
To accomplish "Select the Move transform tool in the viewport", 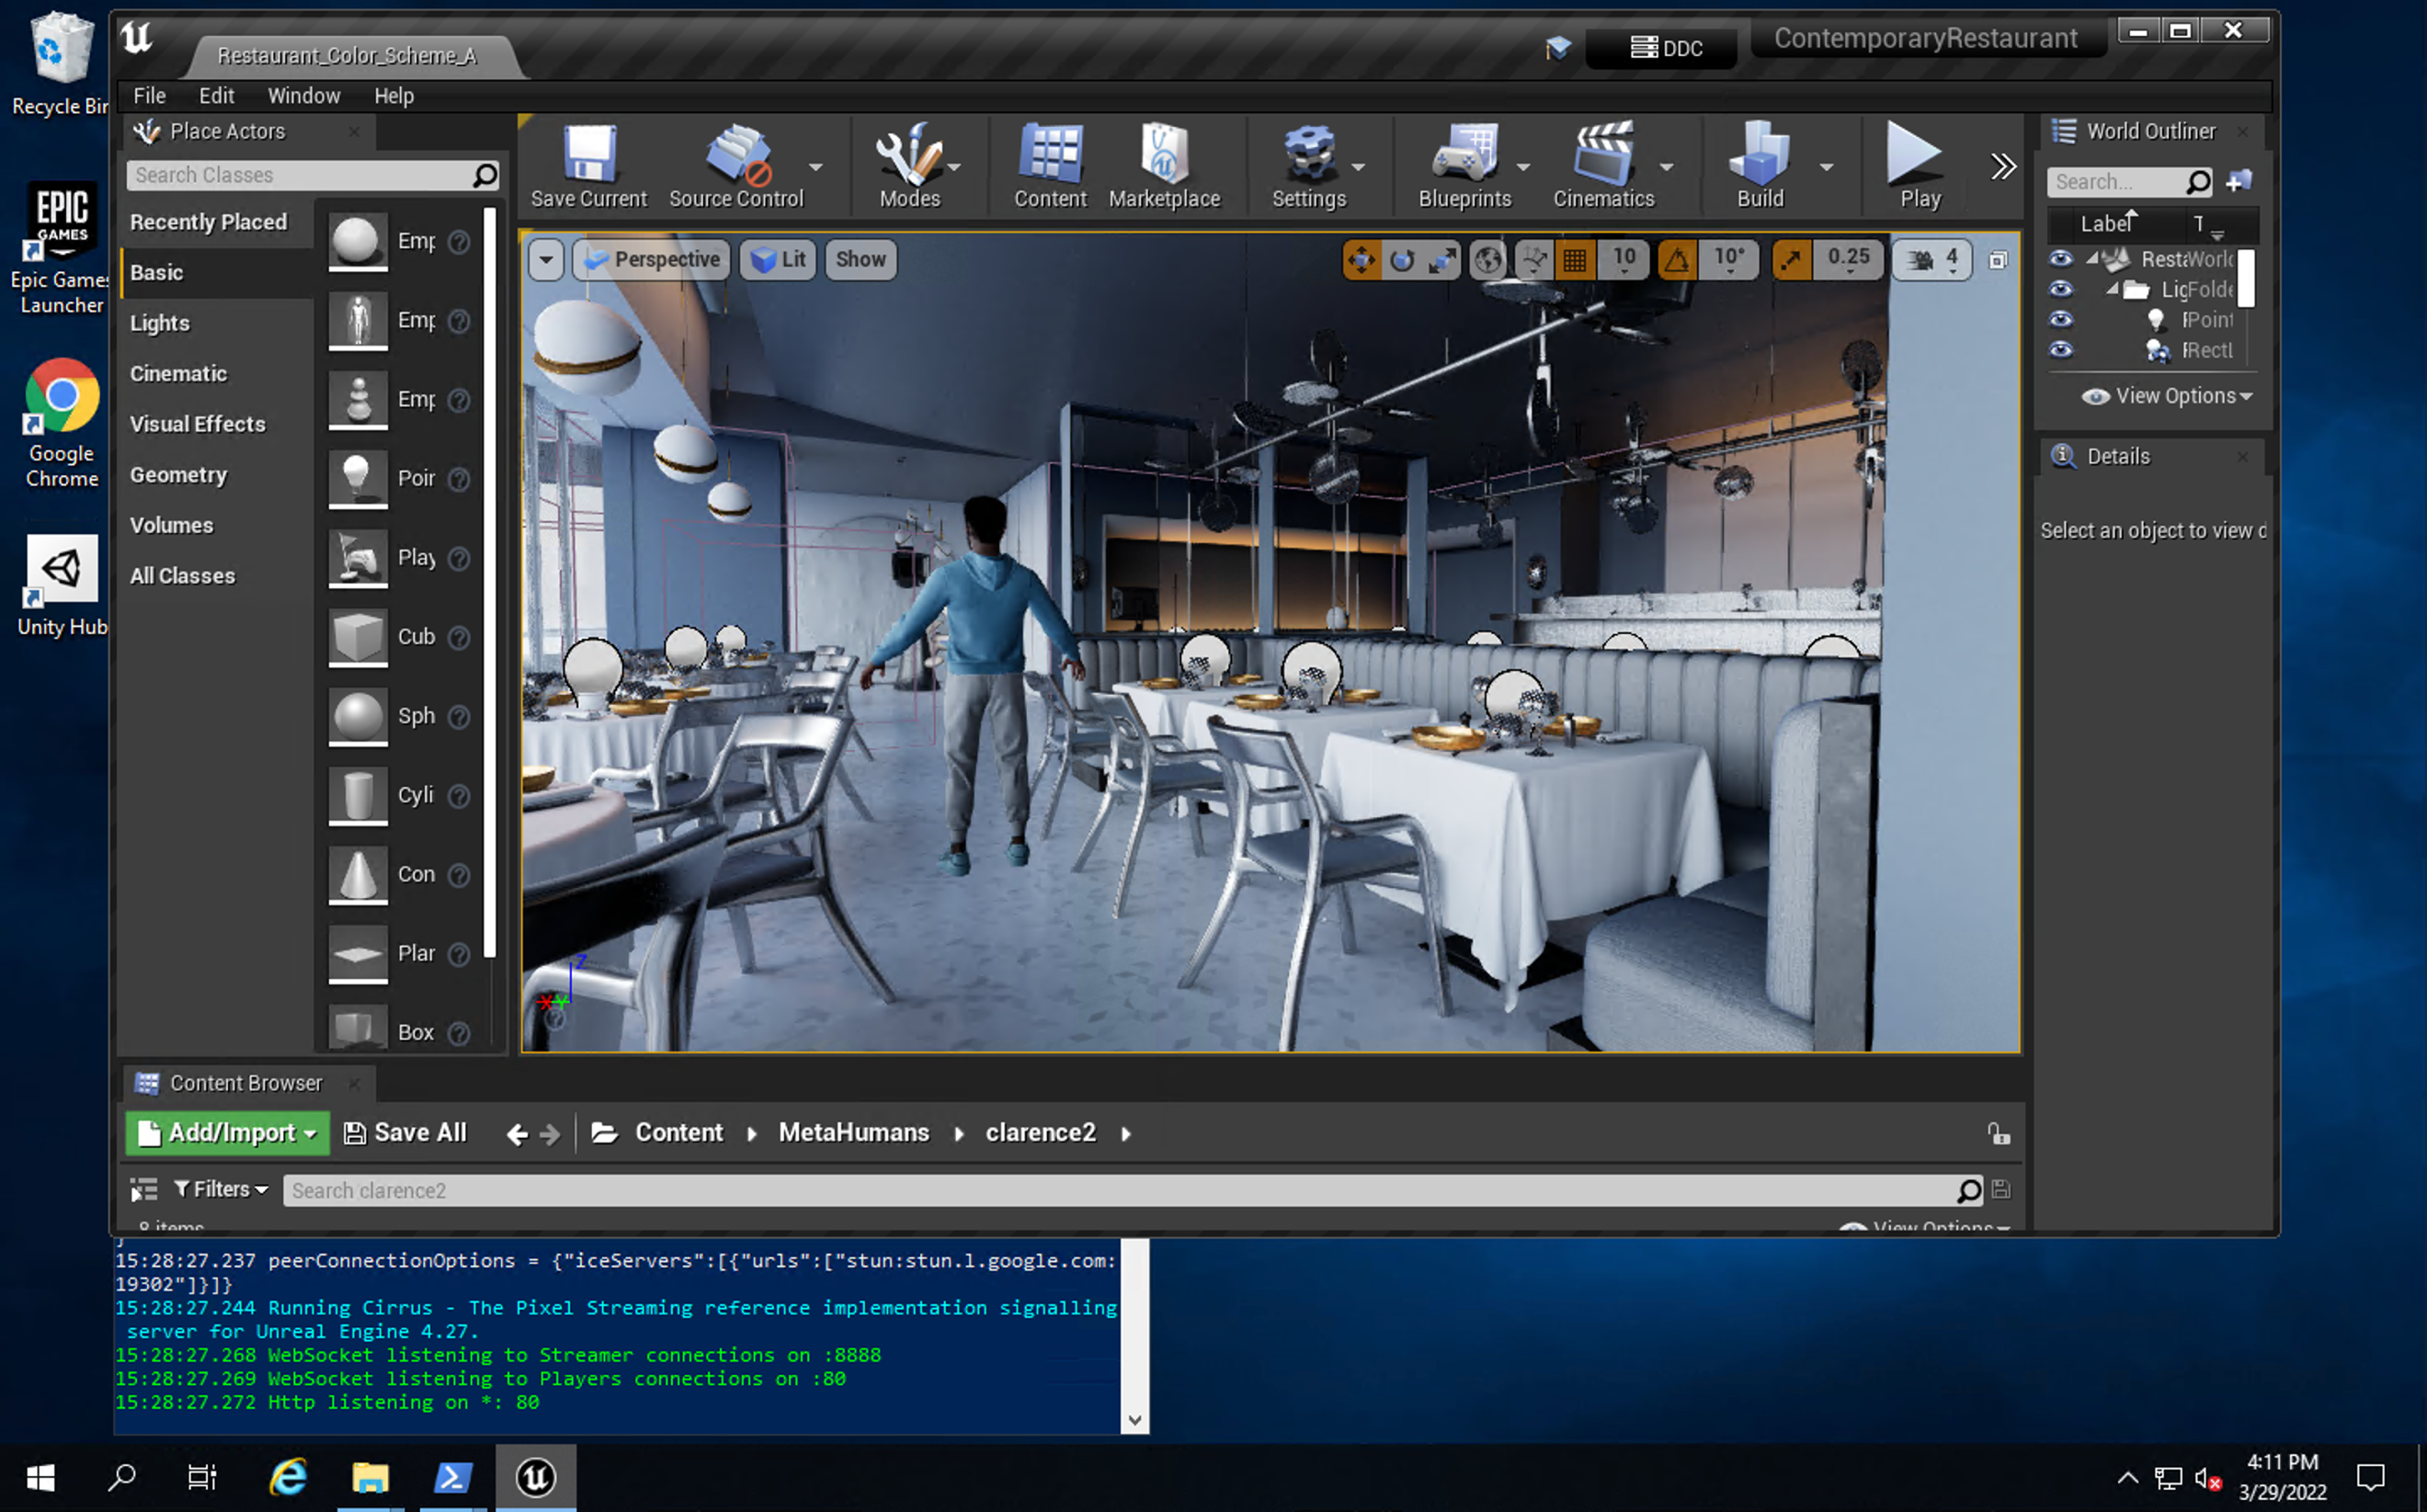I will pyautogui.click(x=1362, y=259).
